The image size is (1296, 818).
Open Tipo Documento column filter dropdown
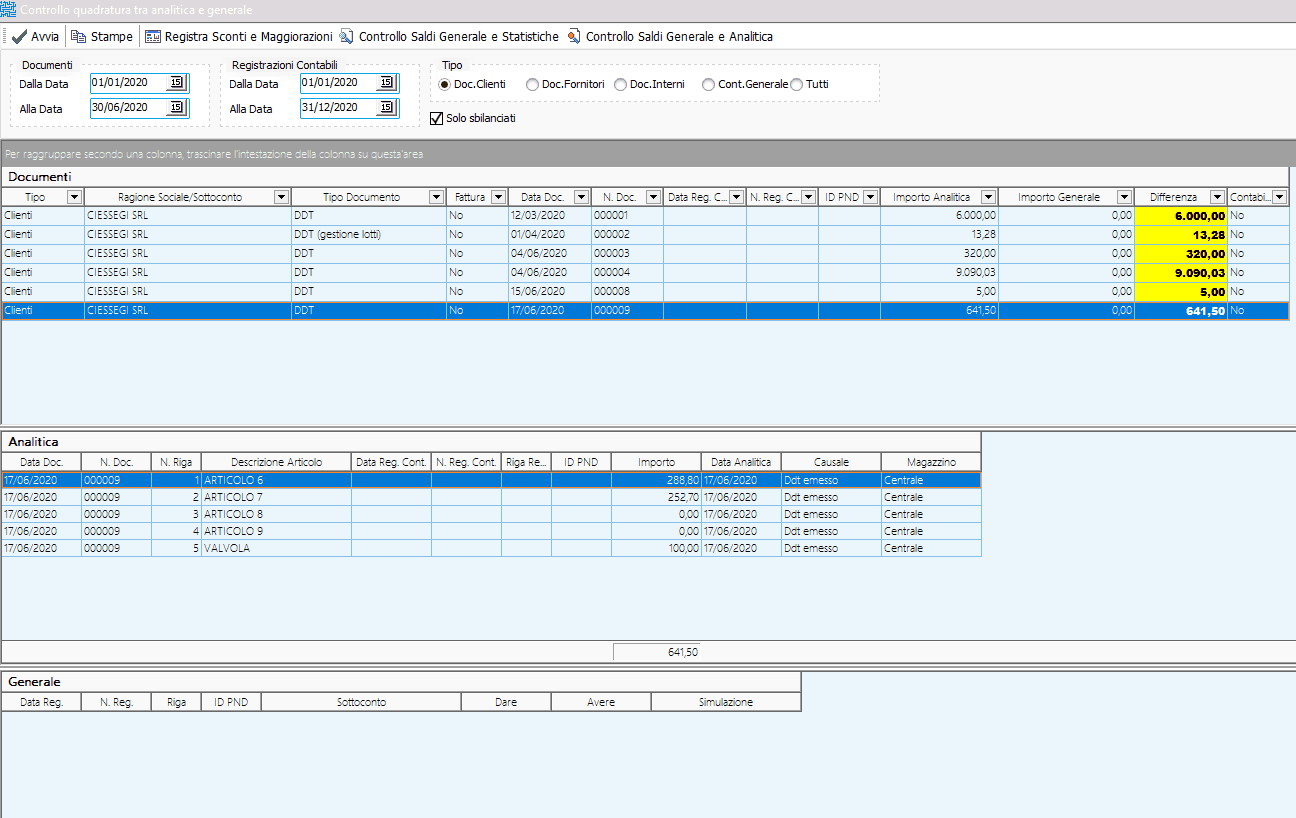click(436, 198)
